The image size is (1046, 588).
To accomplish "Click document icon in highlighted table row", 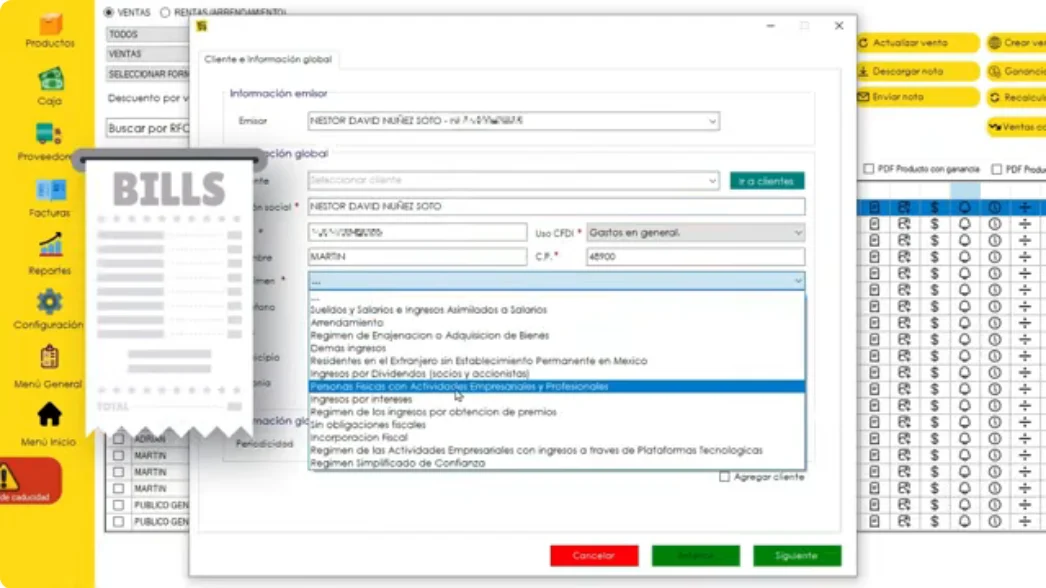I will (874, 208).
